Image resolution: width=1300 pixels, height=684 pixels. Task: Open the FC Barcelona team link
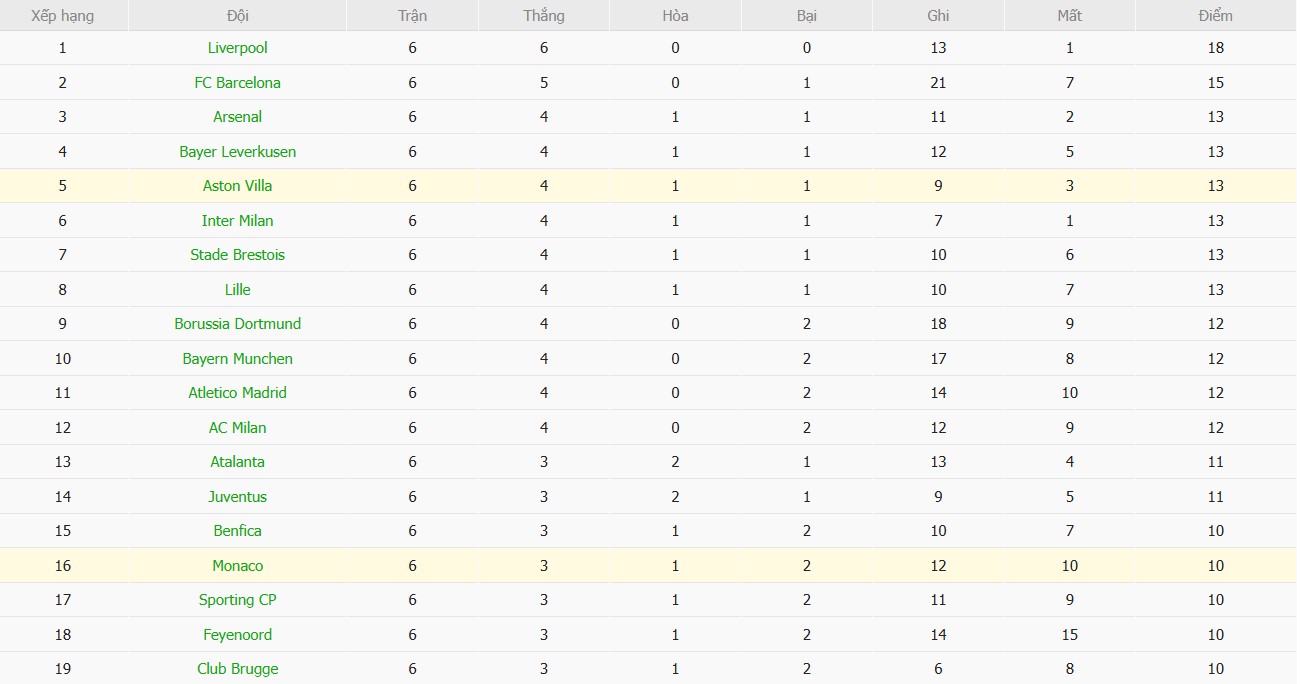point(238,83)
